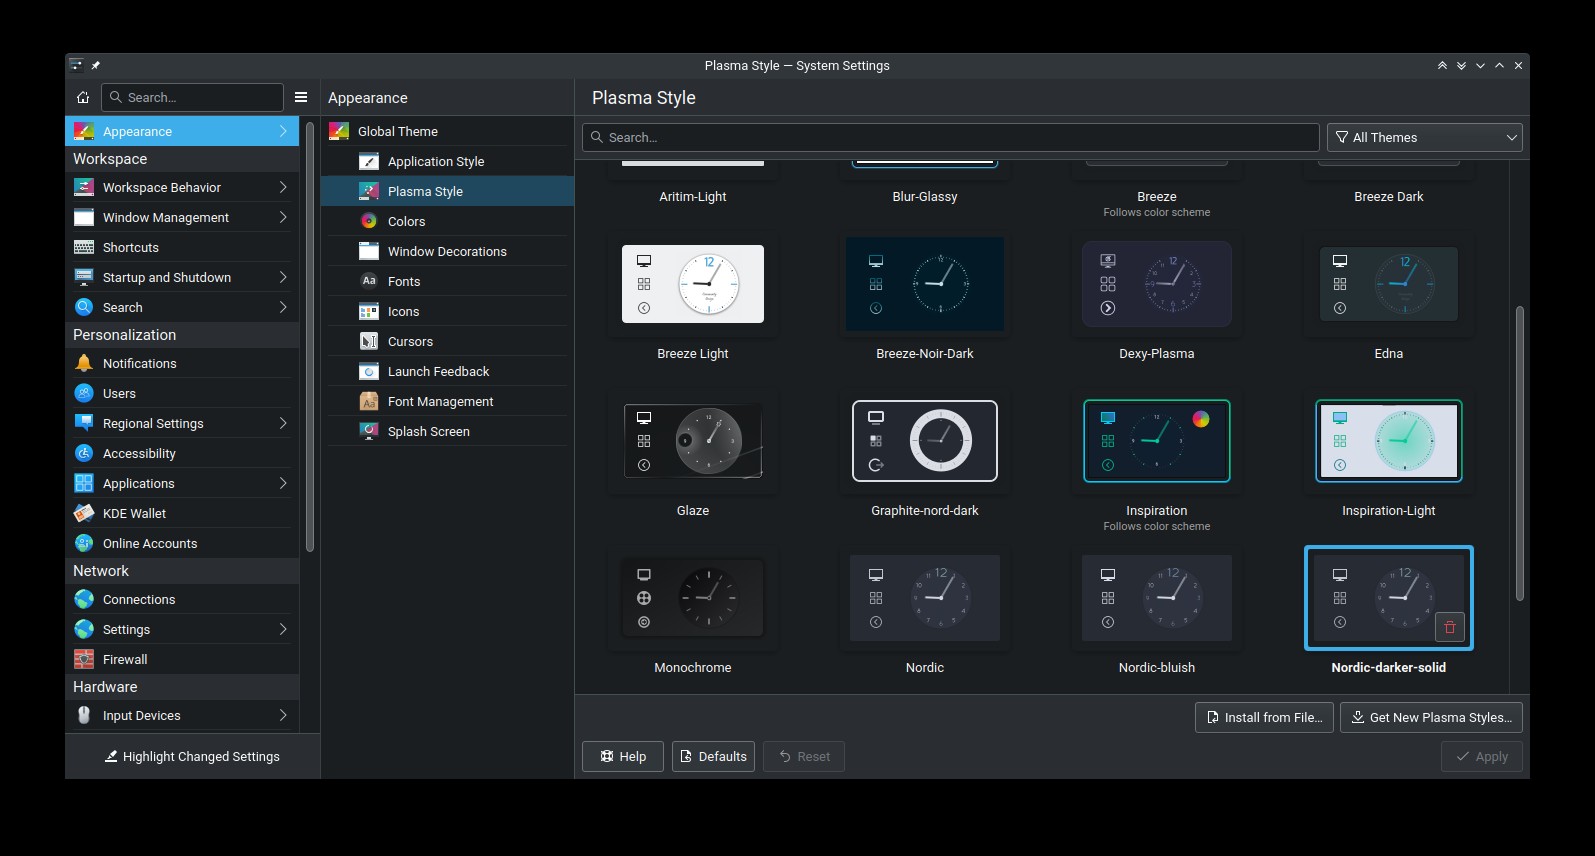The width and height of the screenshot is (1595, 856).
Task: Click the Users icon
Action: 84,393
